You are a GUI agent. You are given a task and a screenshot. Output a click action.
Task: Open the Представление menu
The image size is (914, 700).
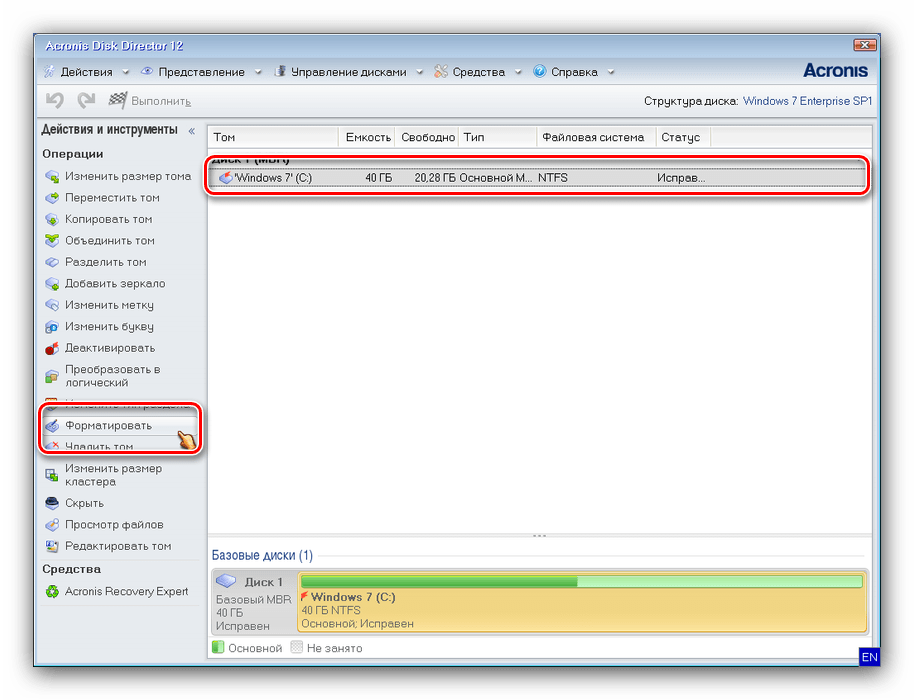pyautogui.click(x=201, y=72)
